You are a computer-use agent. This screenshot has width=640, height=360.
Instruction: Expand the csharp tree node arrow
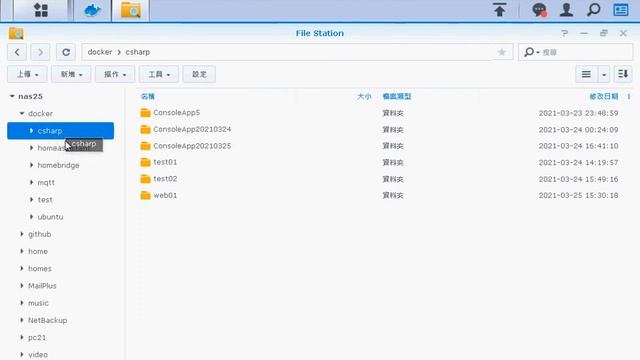click(31, 131)
